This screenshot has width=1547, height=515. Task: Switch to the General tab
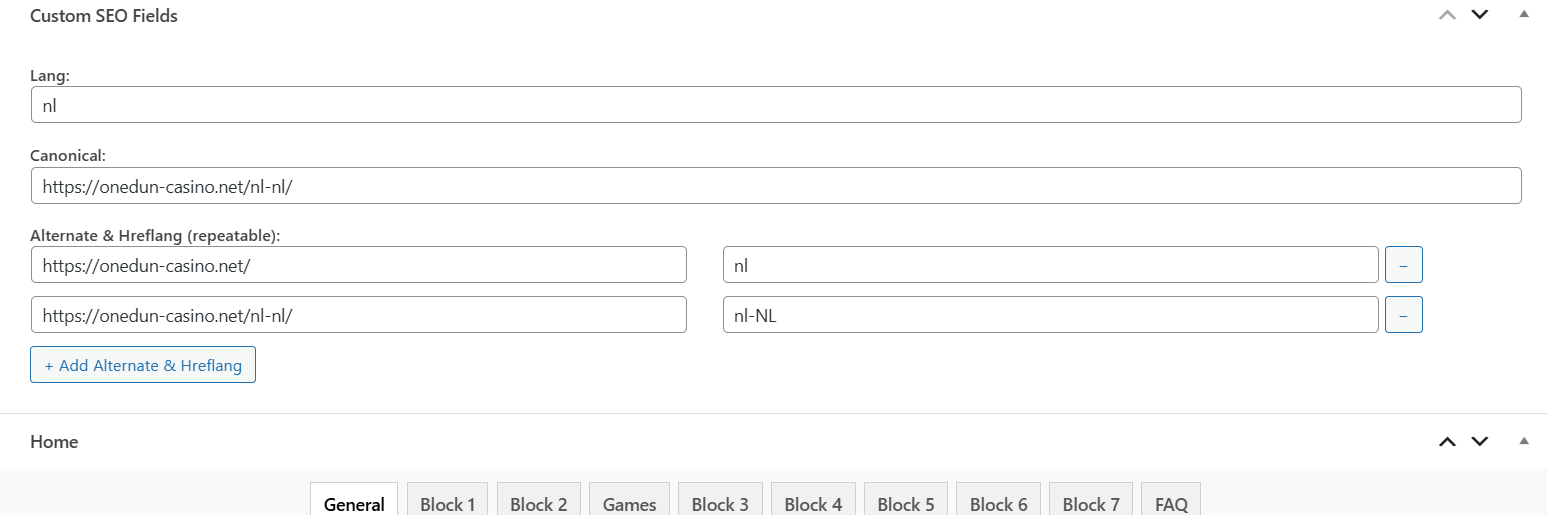tap(354, 503)
